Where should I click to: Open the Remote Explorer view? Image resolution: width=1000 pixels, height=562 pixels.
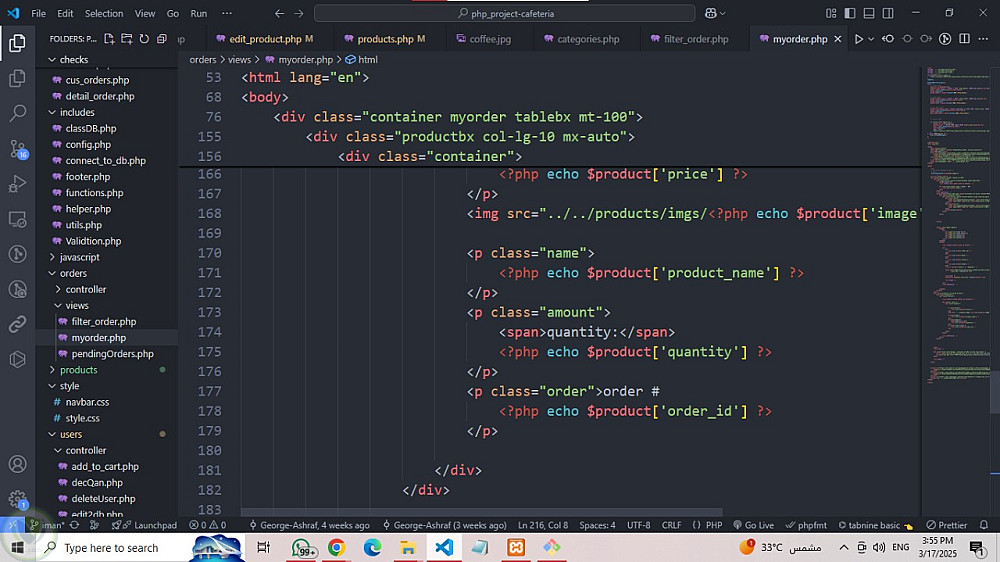click(17, 219)
